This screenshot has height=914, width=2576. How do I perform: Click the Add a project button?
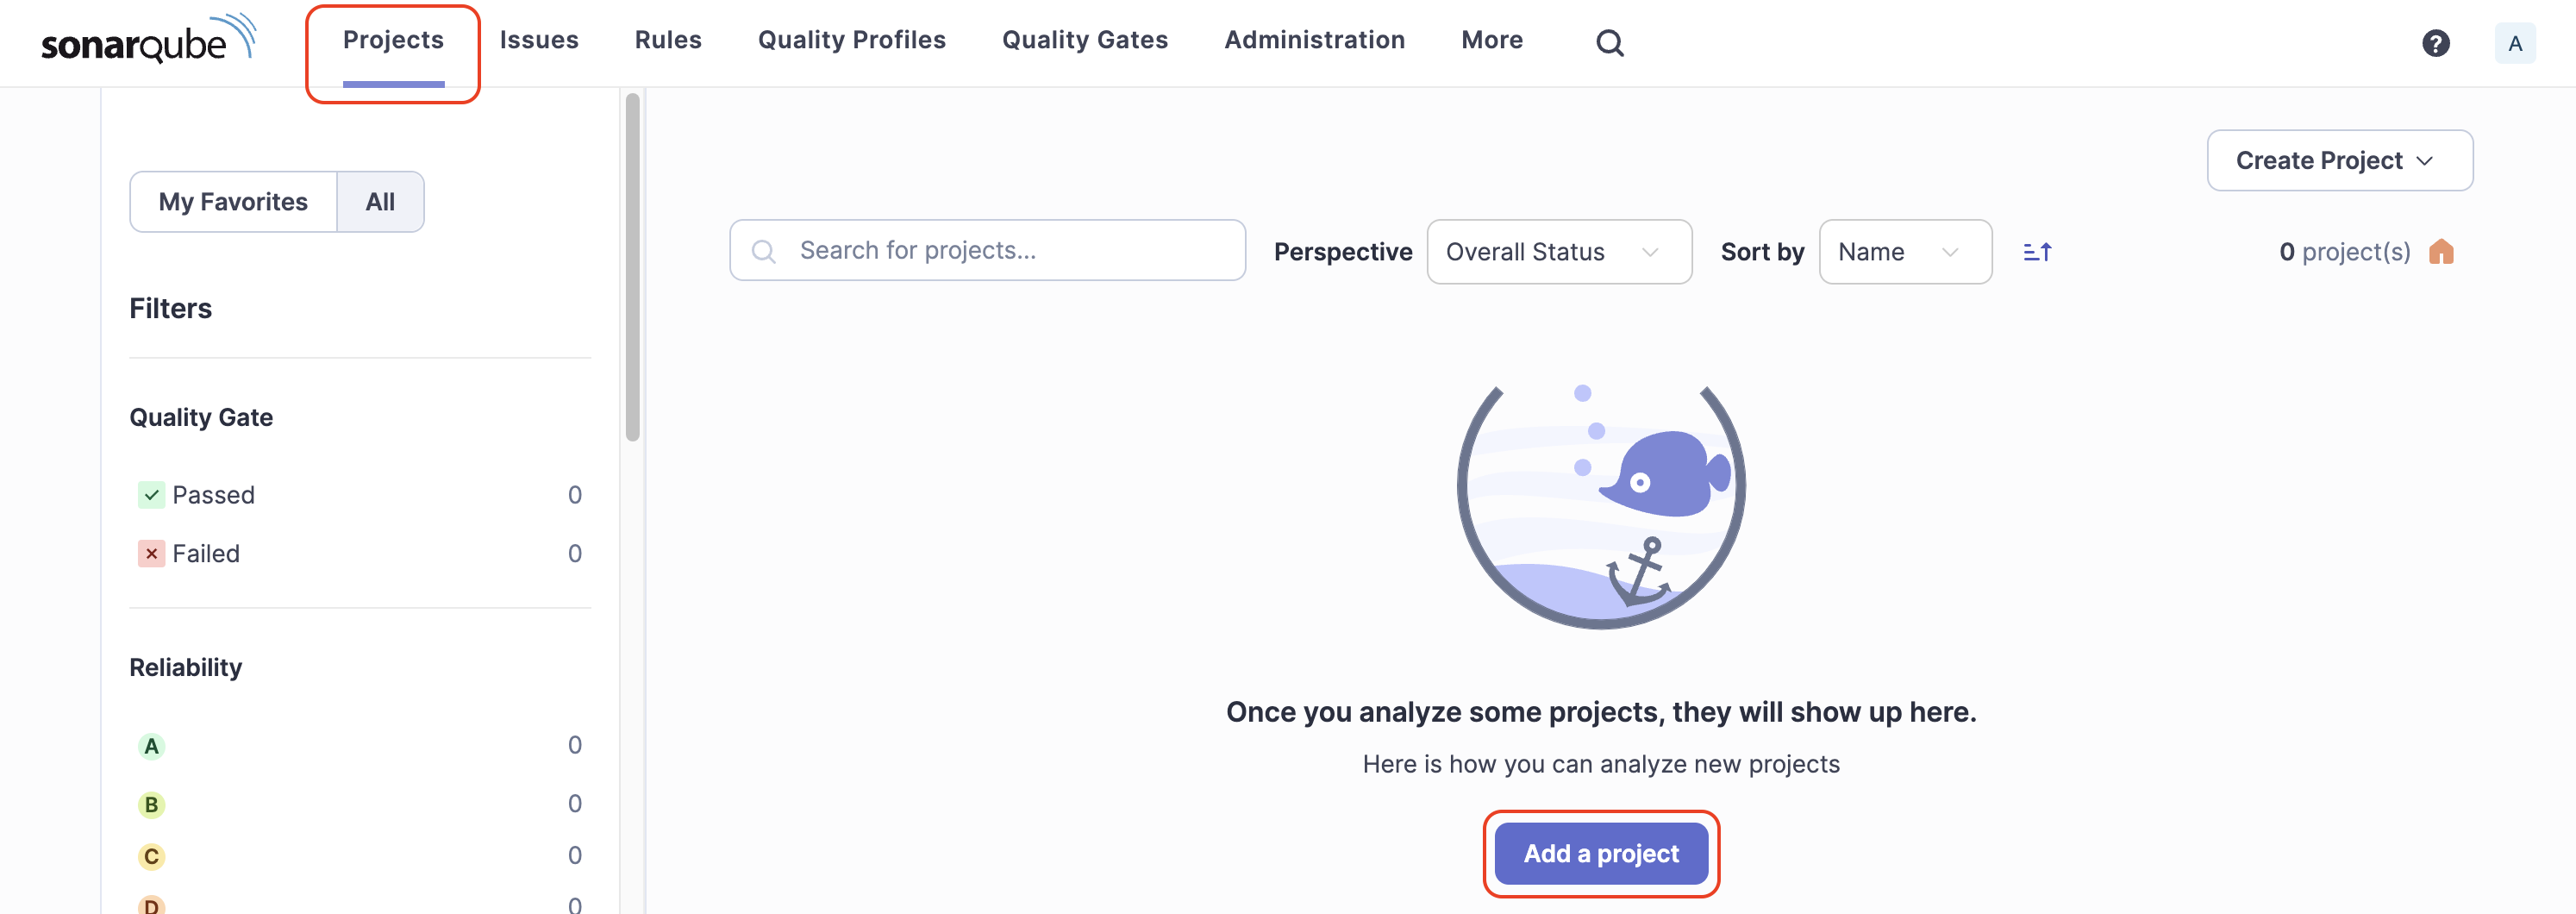[1600, 853]
